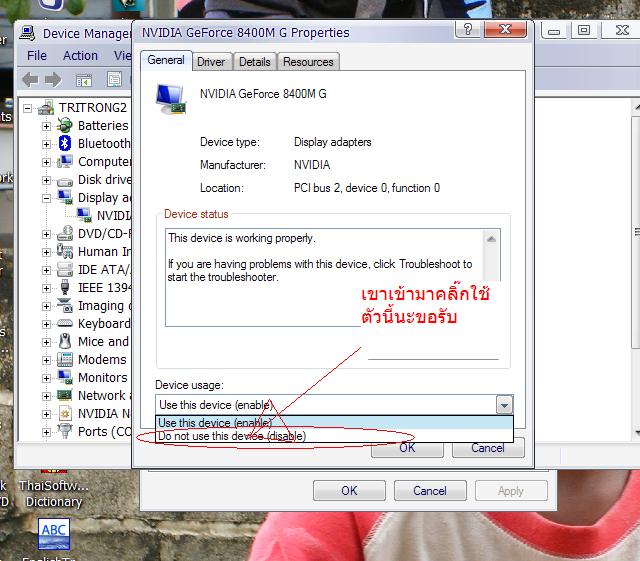The width and height of the screenshot is (640, 561).
Task: Click the Mice and pointing devices icon
Action: (65, 341)
